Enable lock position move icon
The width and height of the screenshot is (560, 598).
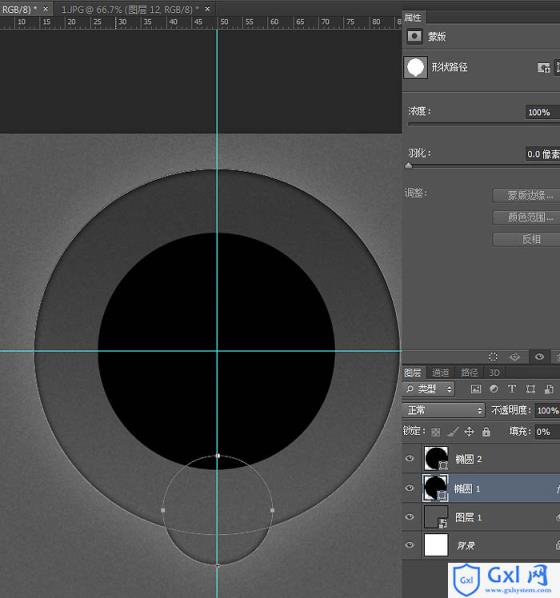469,432
